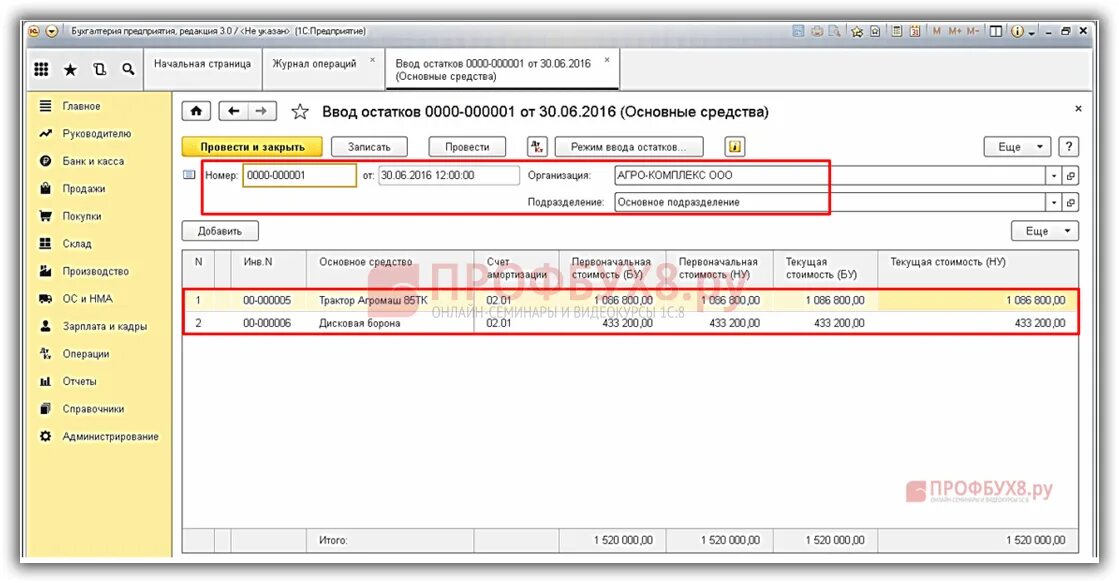This screenshot has height=583, width=1119.
Task: Open the sections menu grid icon
Action: pos(41,69)
